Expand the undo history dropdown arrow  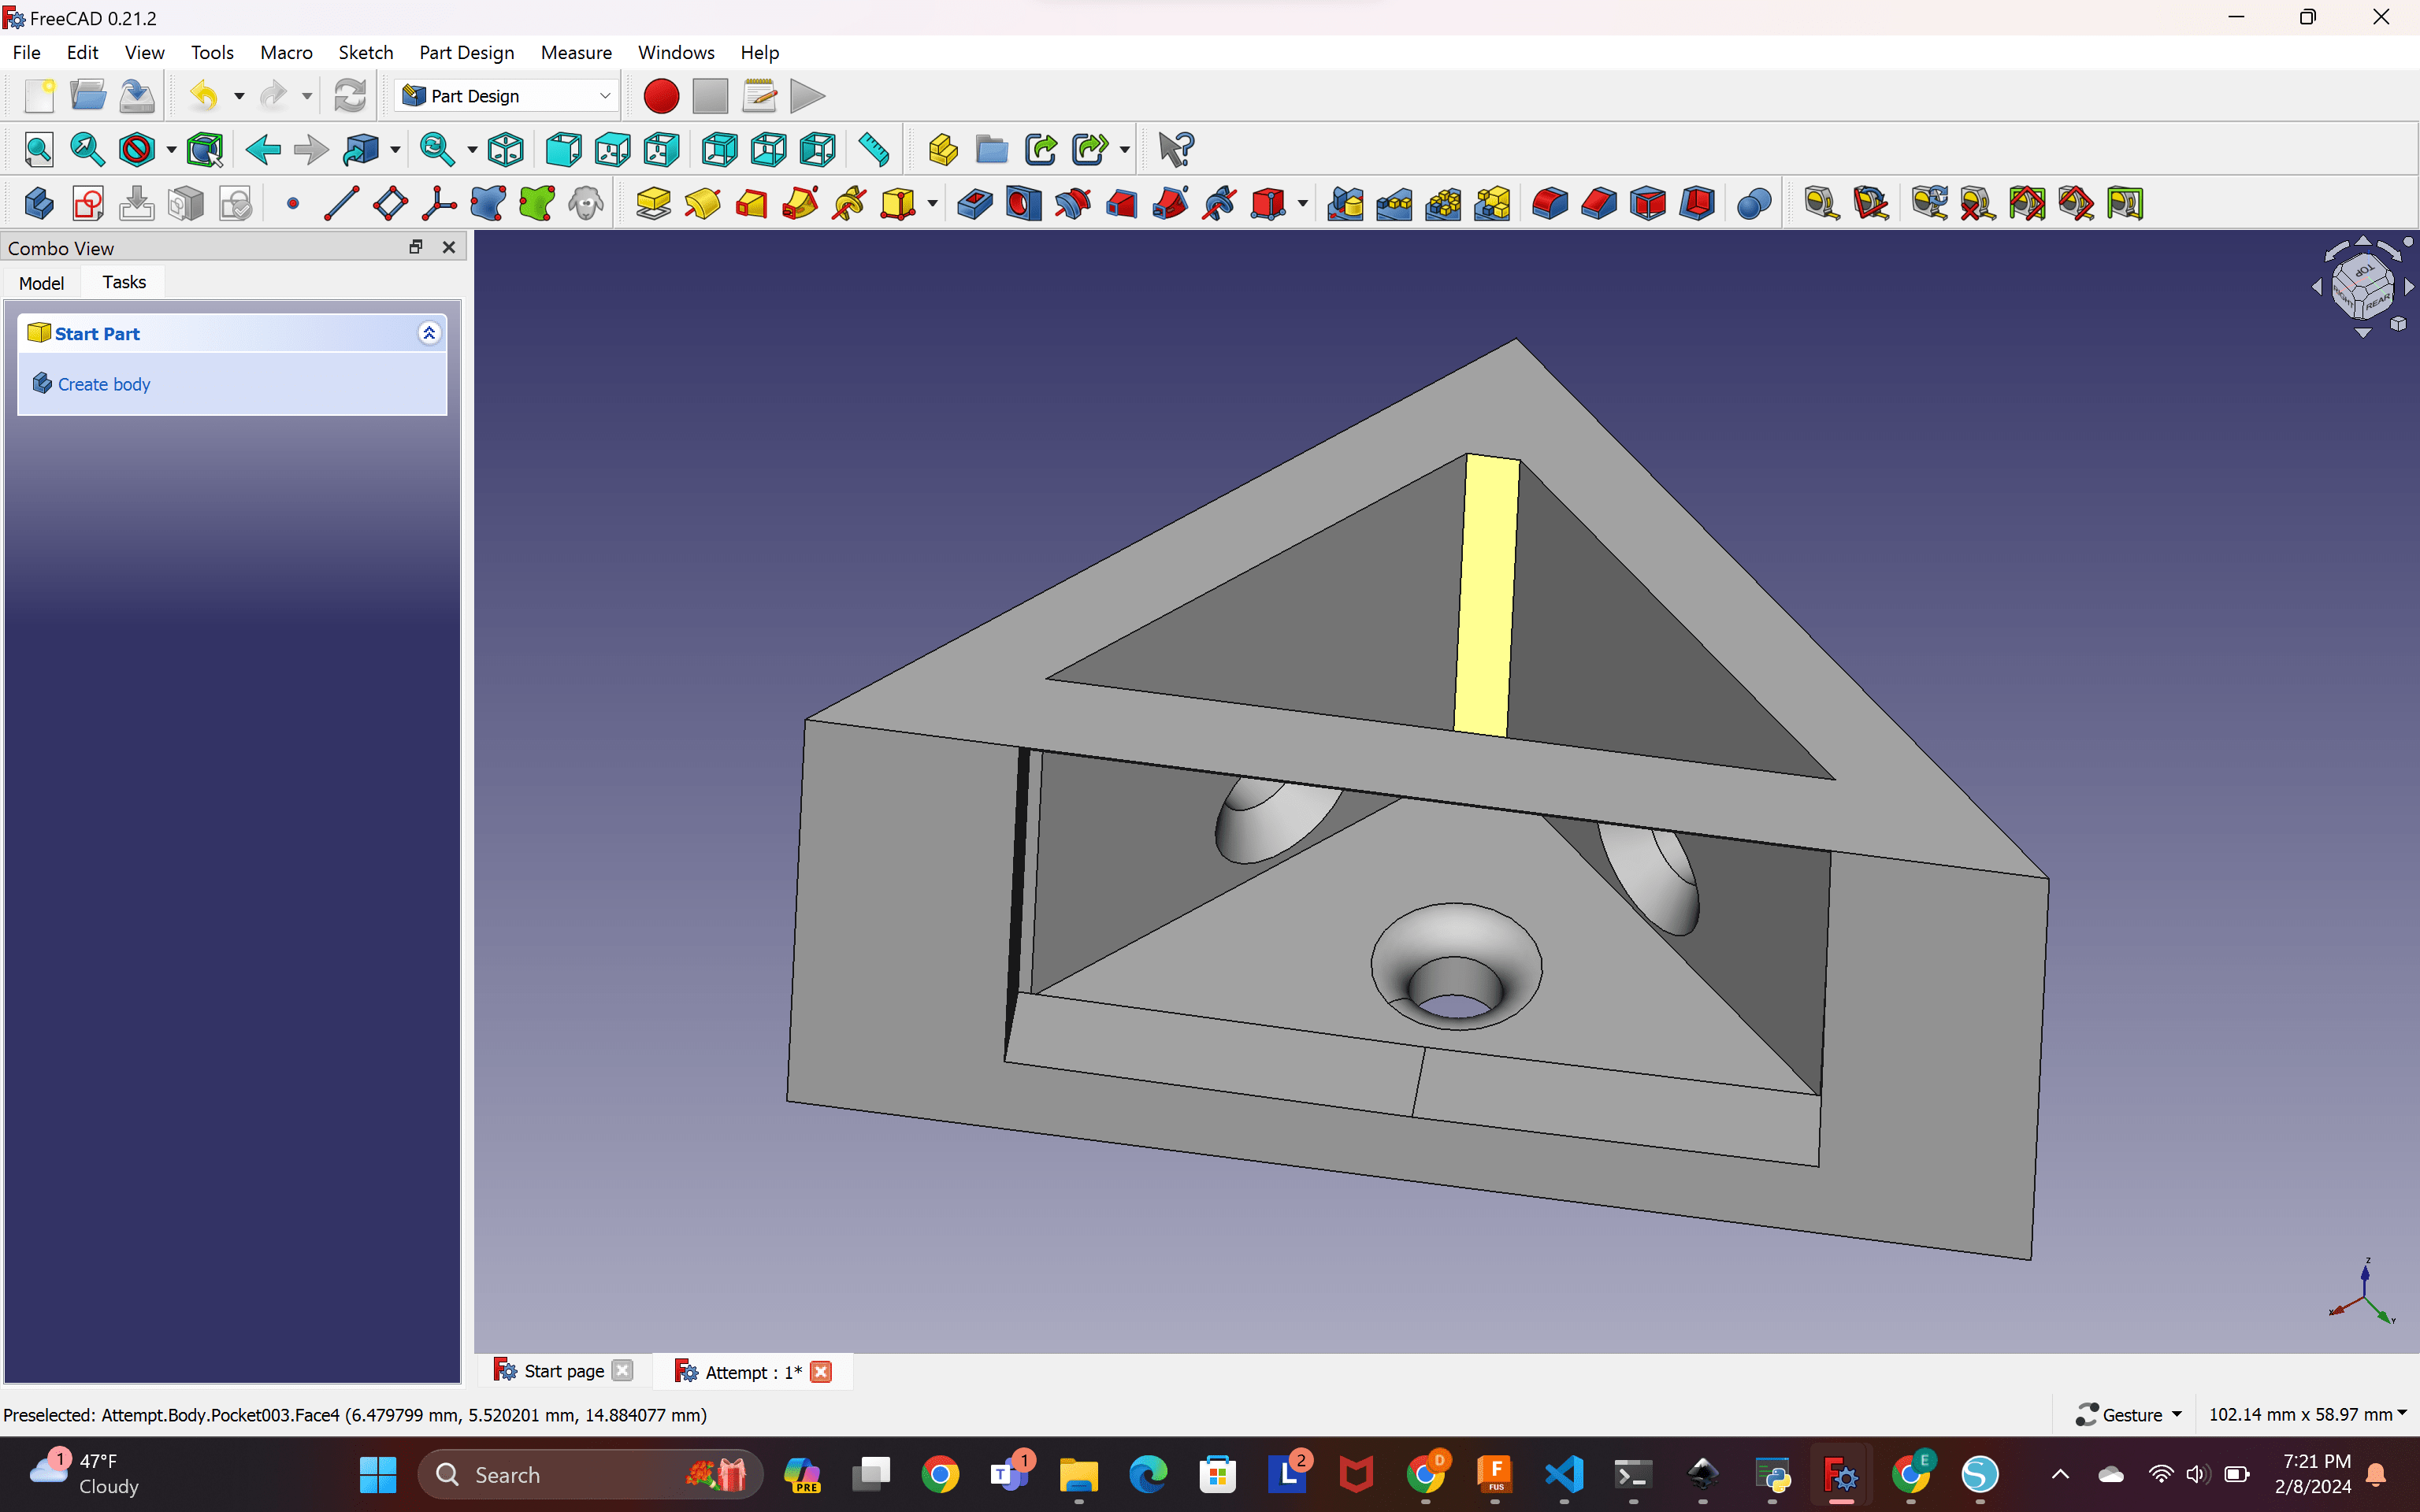(x=239, y=96)
